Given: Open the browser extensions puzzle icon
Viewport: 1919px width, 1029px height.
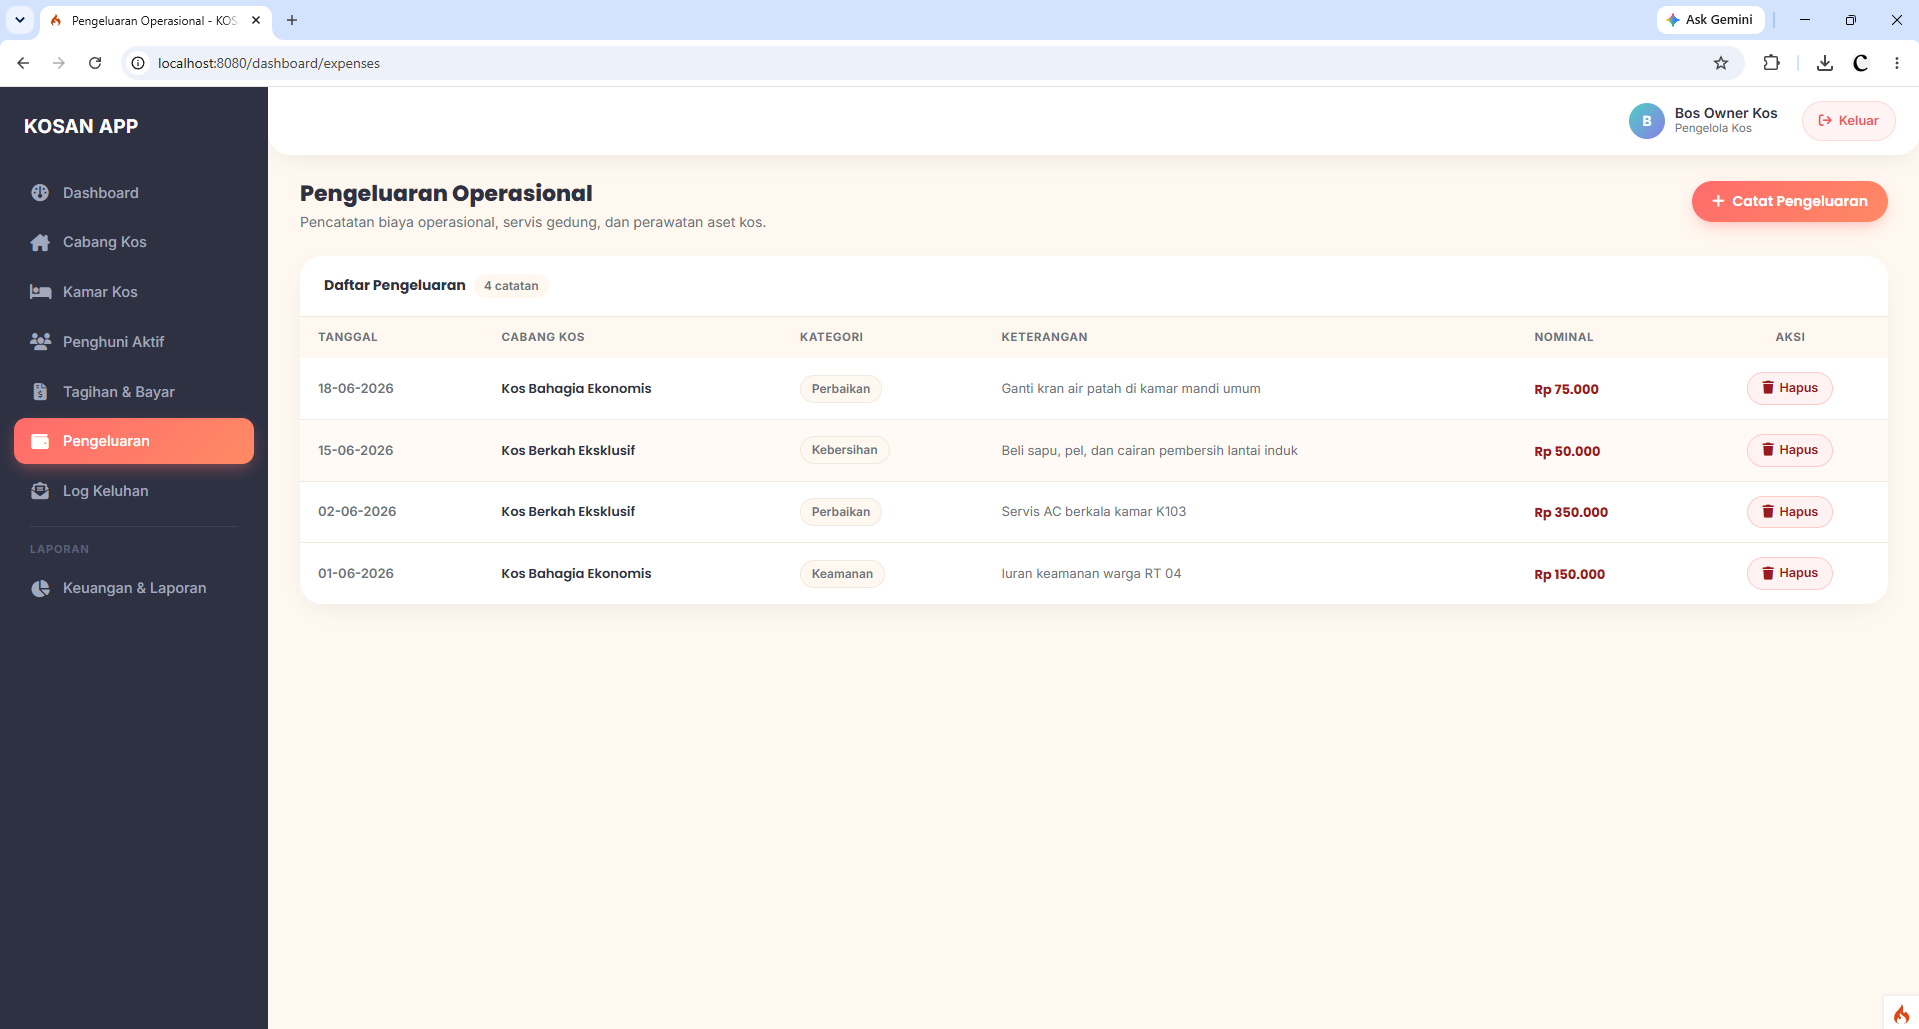Looking at the screenshot, I should coord(1771,63).
